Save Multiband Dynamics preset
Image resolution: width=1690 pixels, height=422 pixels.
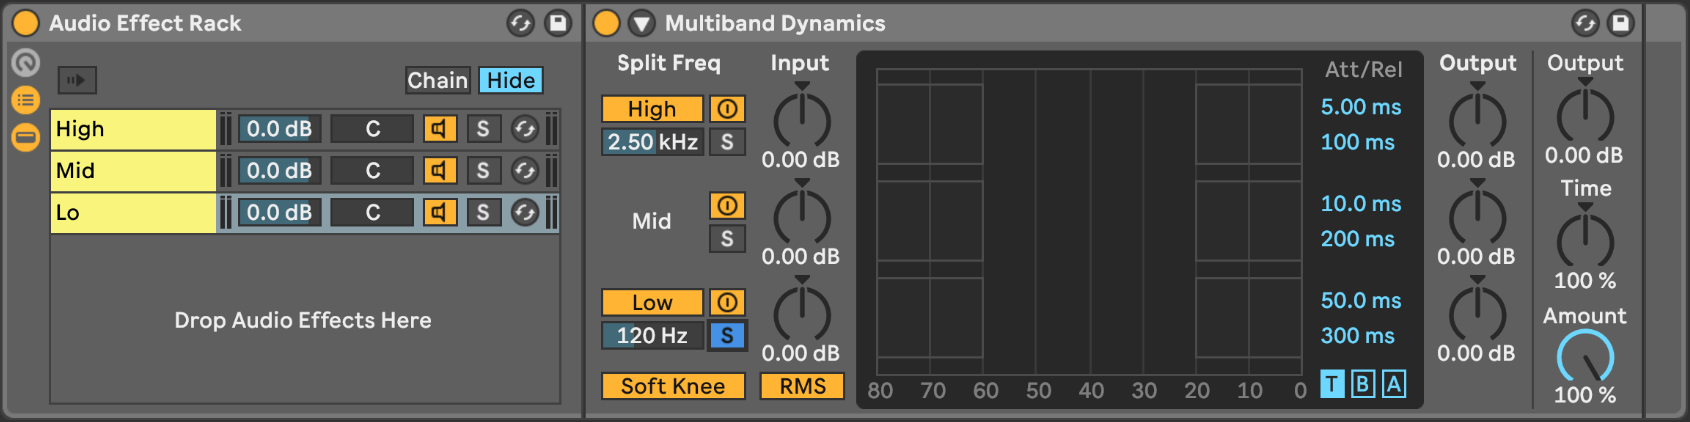tap(1621, 23)
